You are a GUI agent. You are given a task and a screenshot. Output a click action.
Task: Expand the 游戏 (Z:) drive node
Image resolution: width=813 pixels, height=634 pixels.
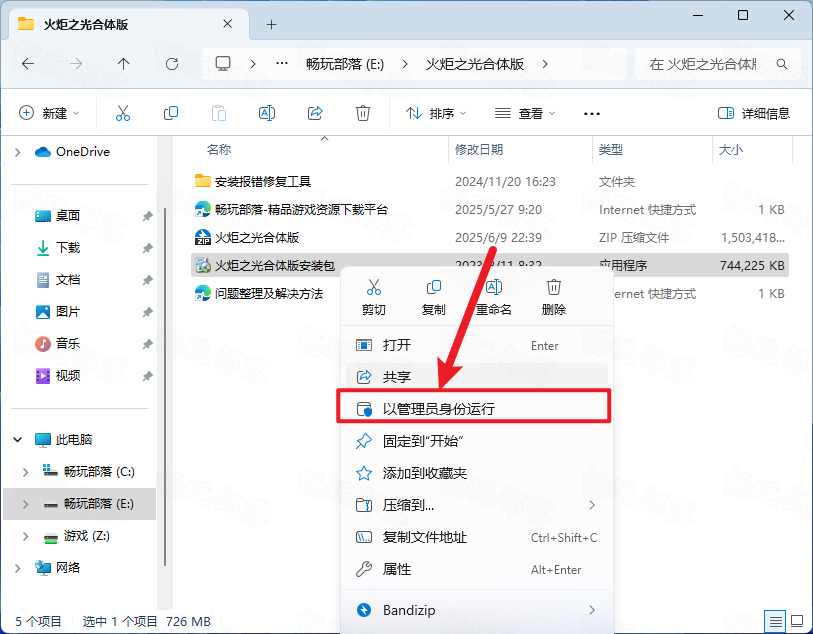click(25, 536)
